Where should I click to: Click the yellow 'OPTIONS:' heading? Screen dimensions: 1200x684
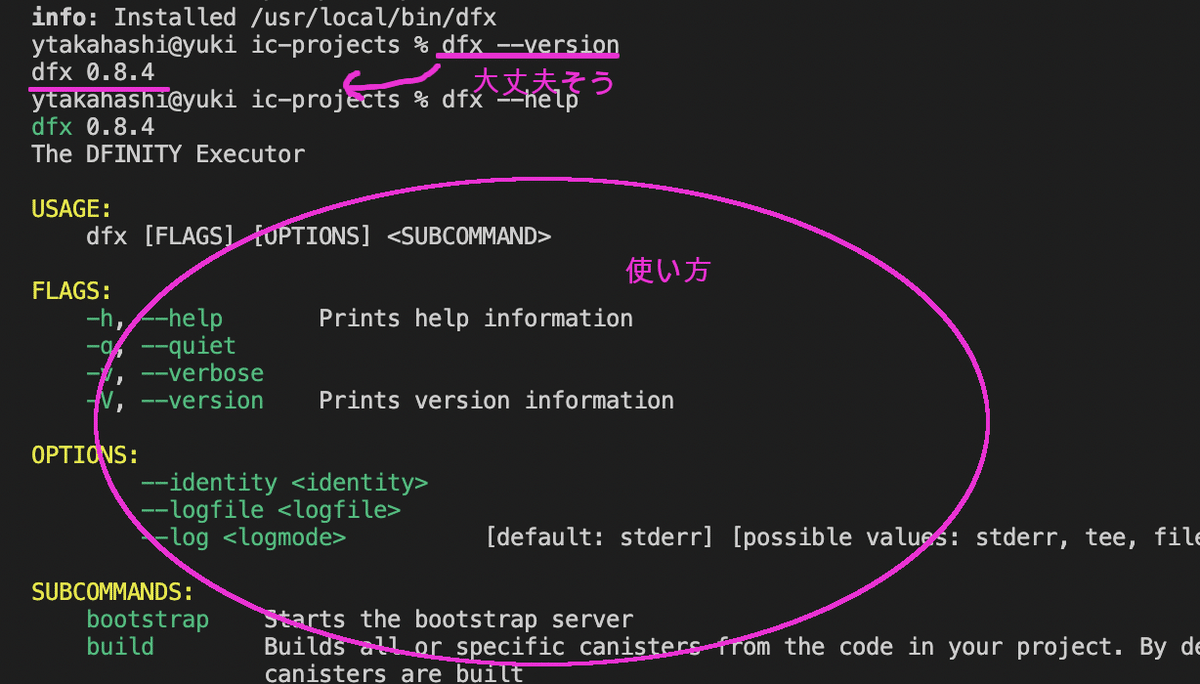(x=86, y=455)
